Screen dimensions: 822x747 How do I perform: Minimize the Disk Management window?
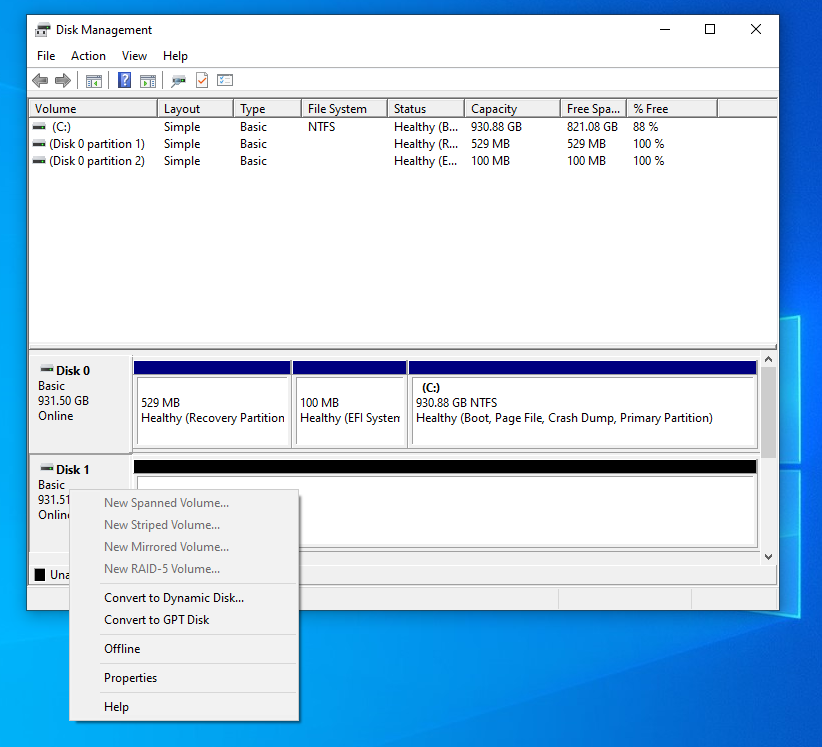pos(665,29)
